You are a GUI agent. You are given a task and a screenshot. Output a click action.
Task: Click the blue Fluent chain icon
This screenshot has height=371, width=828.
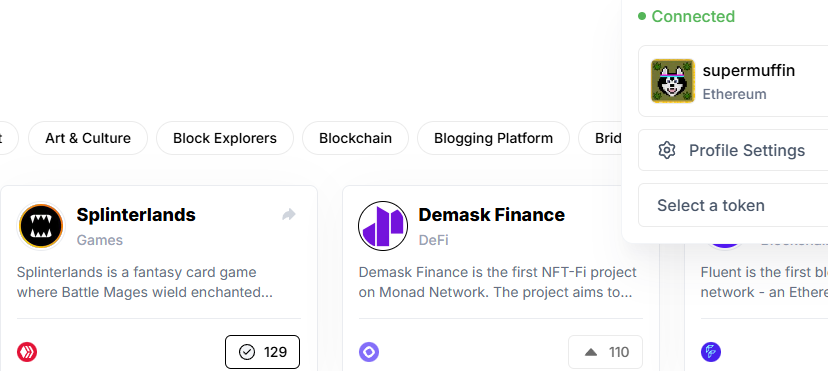coord(711,352)
